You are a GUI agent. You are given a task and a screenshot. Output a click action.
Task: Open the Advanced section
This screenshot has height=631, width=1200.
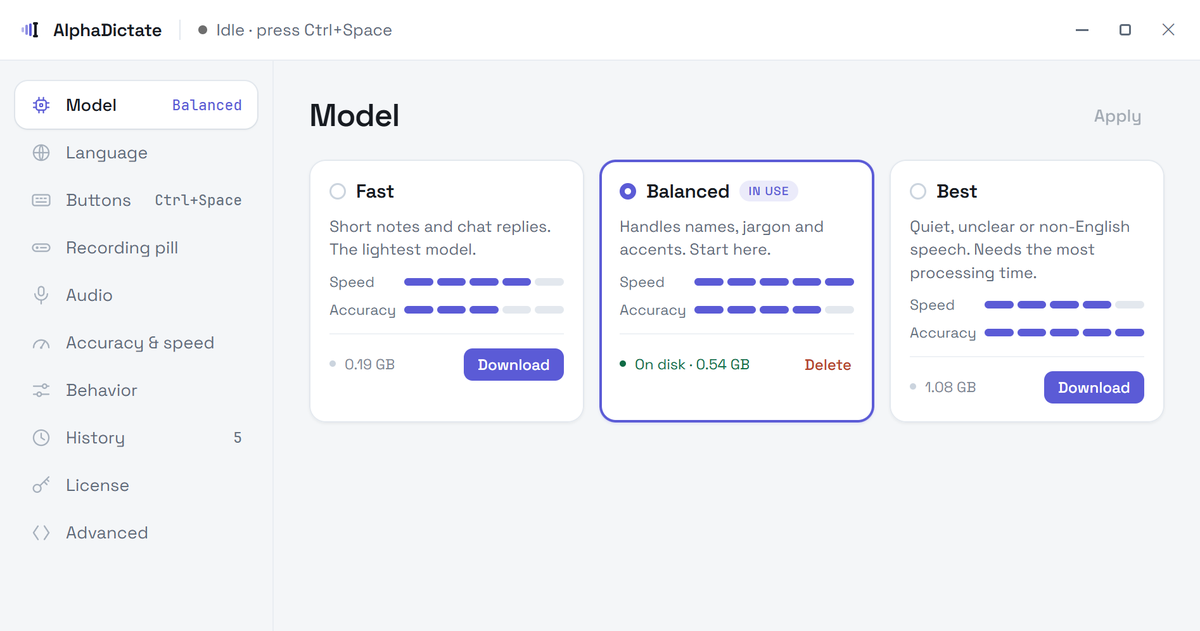136,533
